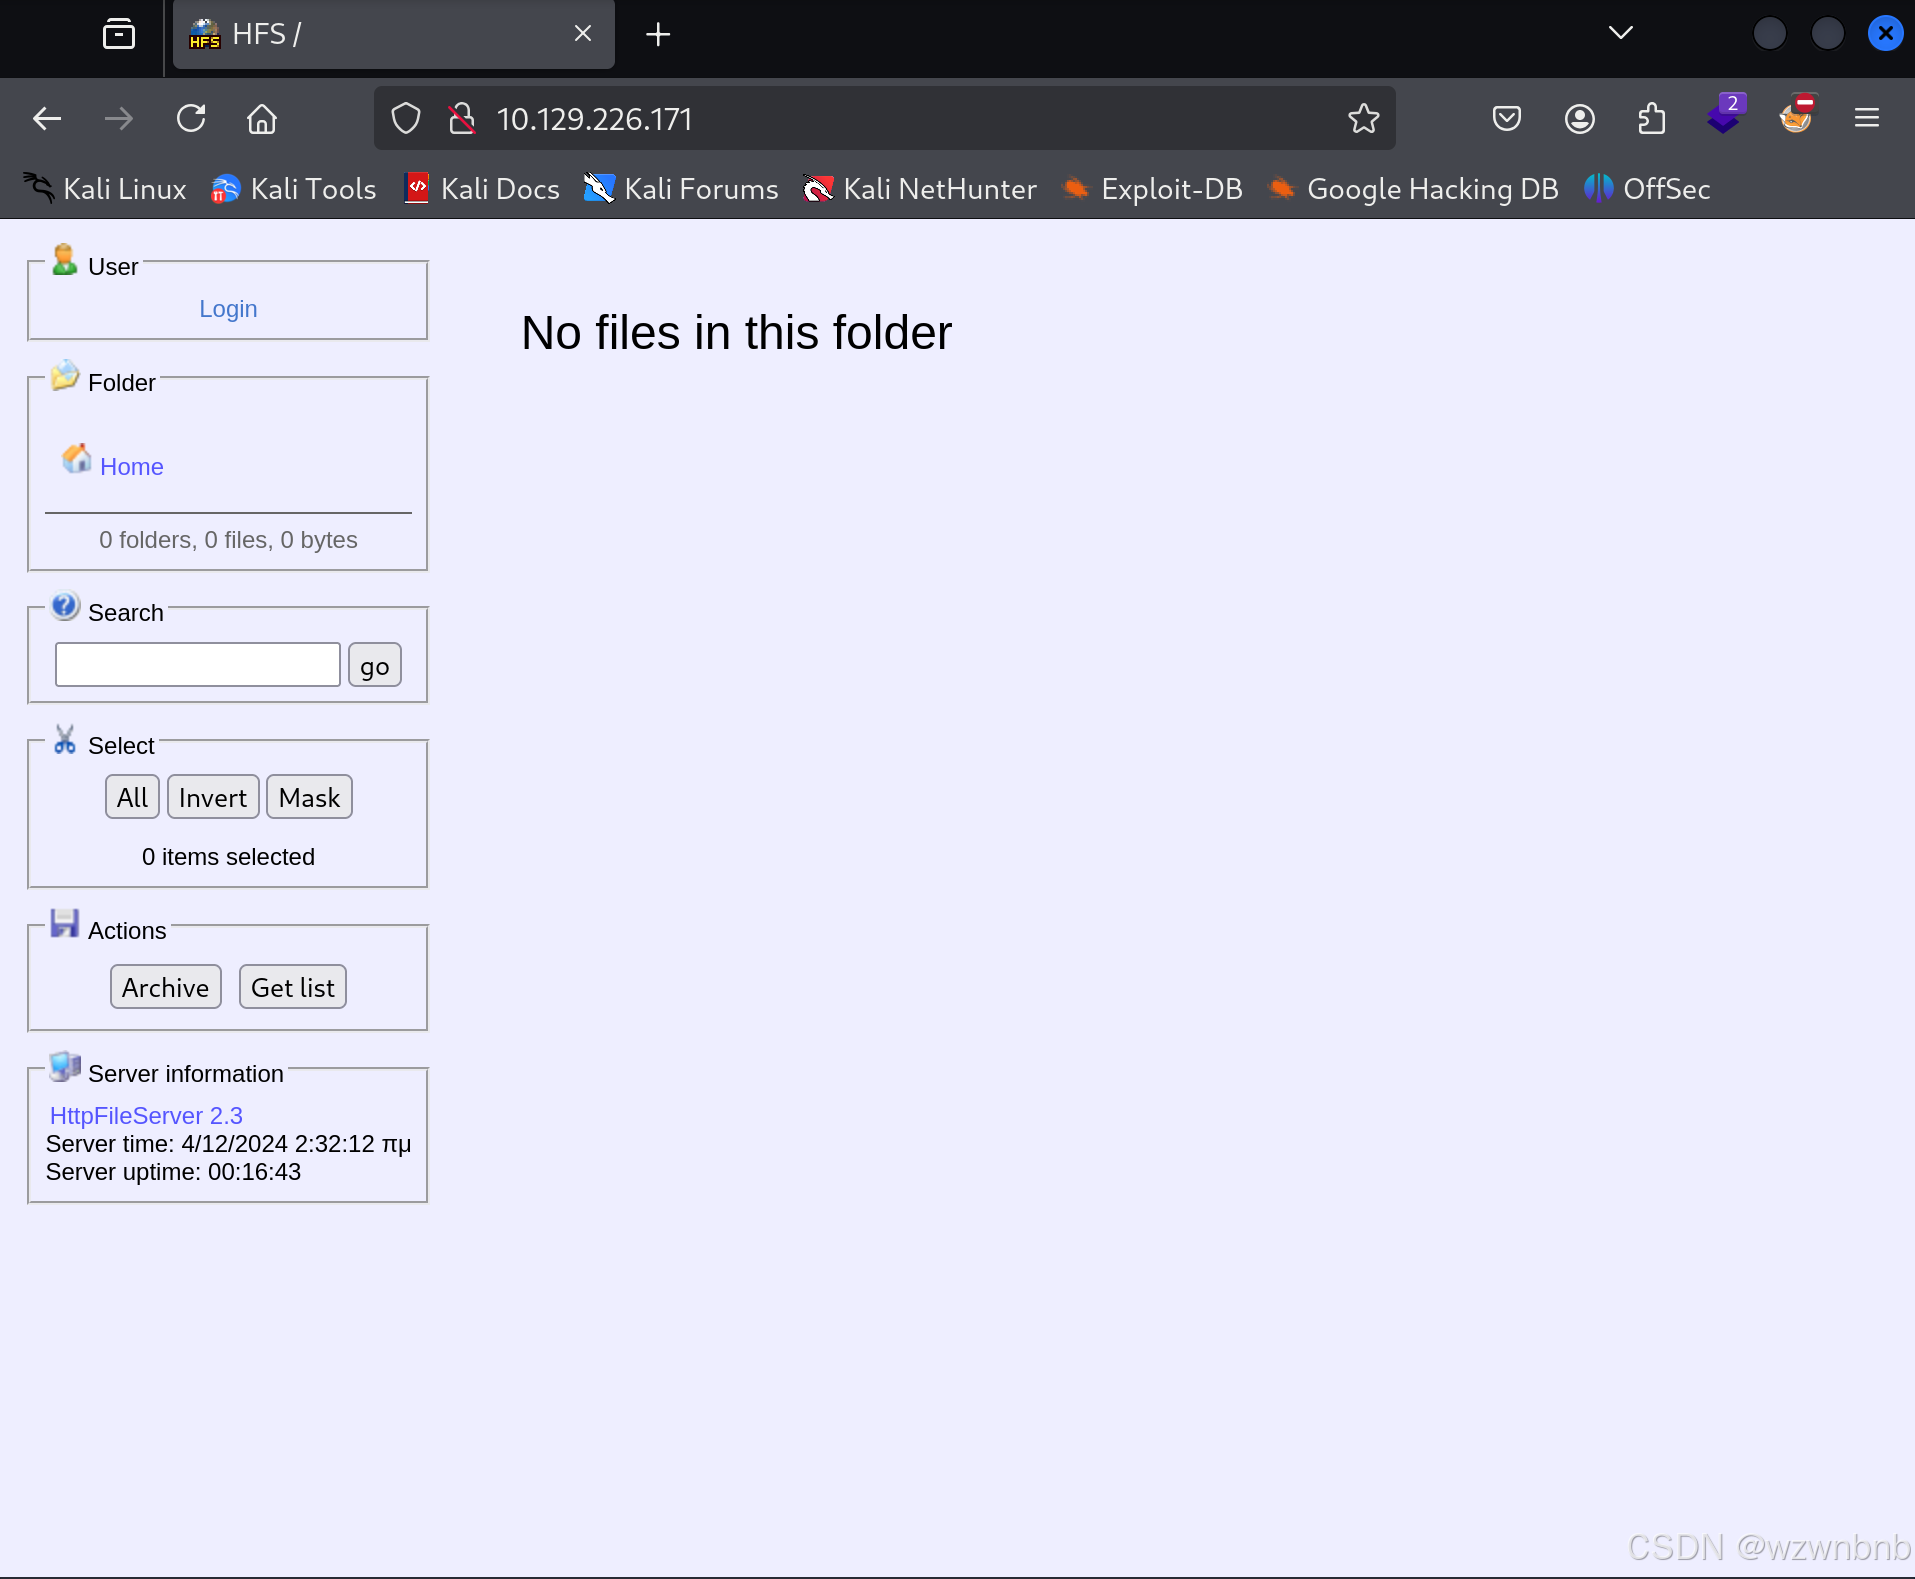The height and width of the screenshot is (1579, 1915).
Task: Click the Archive button
Action: (x=165, y=986)
